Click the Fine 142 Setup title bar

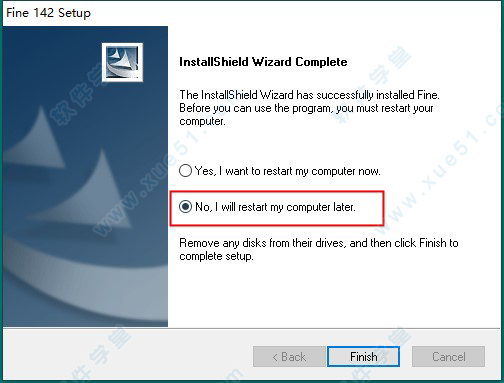(x=252, y=13)
